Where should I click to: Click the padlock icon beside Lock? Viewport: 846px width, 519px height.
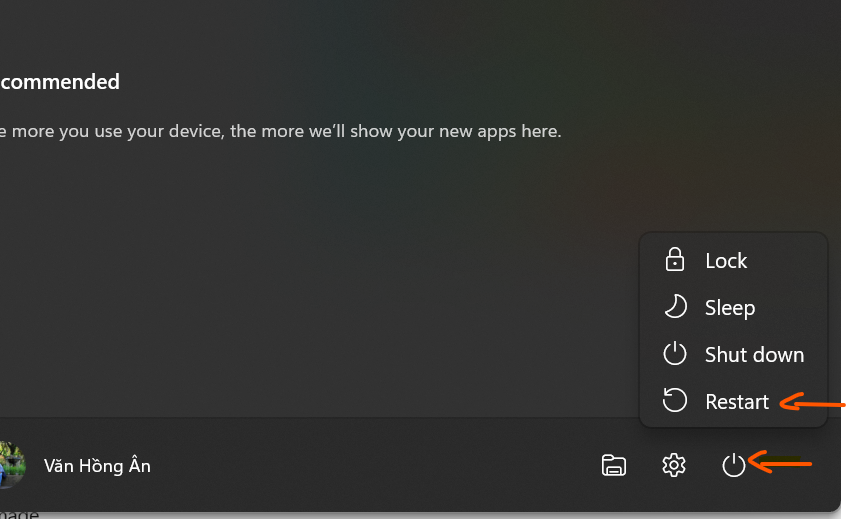click(675, 261)
